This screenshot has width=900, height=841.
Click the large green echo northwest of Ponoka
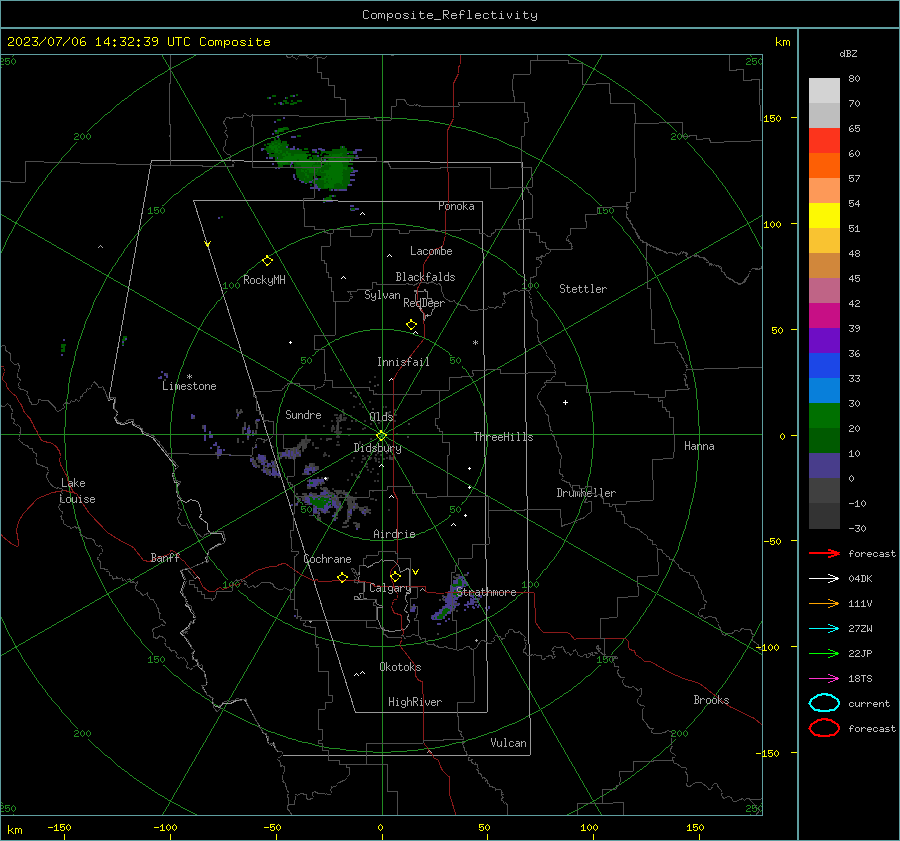313,164
